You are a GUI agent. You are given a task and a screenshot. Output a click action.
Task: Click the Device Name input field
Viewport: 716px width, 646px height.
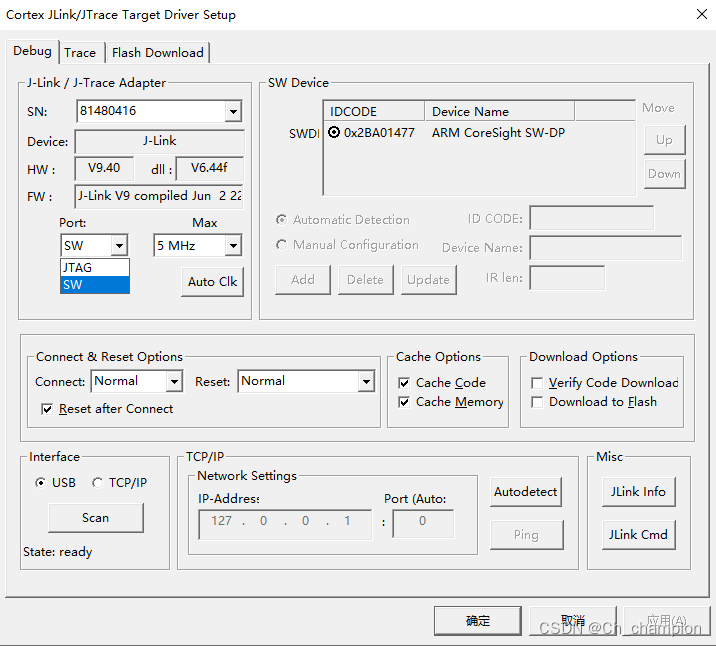click(606, 247)
